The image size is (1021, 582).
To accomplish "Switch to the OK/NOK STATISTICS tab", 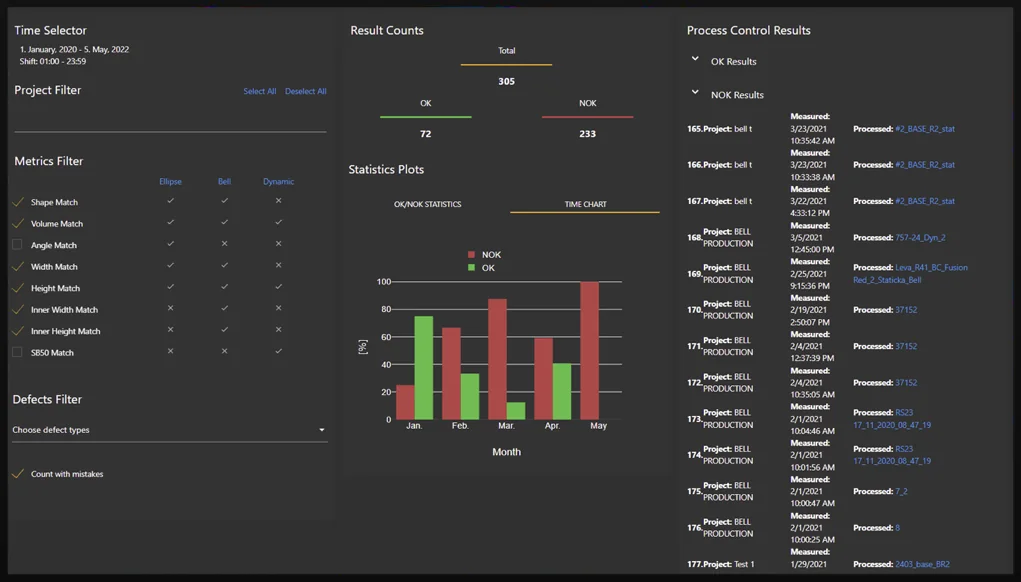I will pos(427,204).
